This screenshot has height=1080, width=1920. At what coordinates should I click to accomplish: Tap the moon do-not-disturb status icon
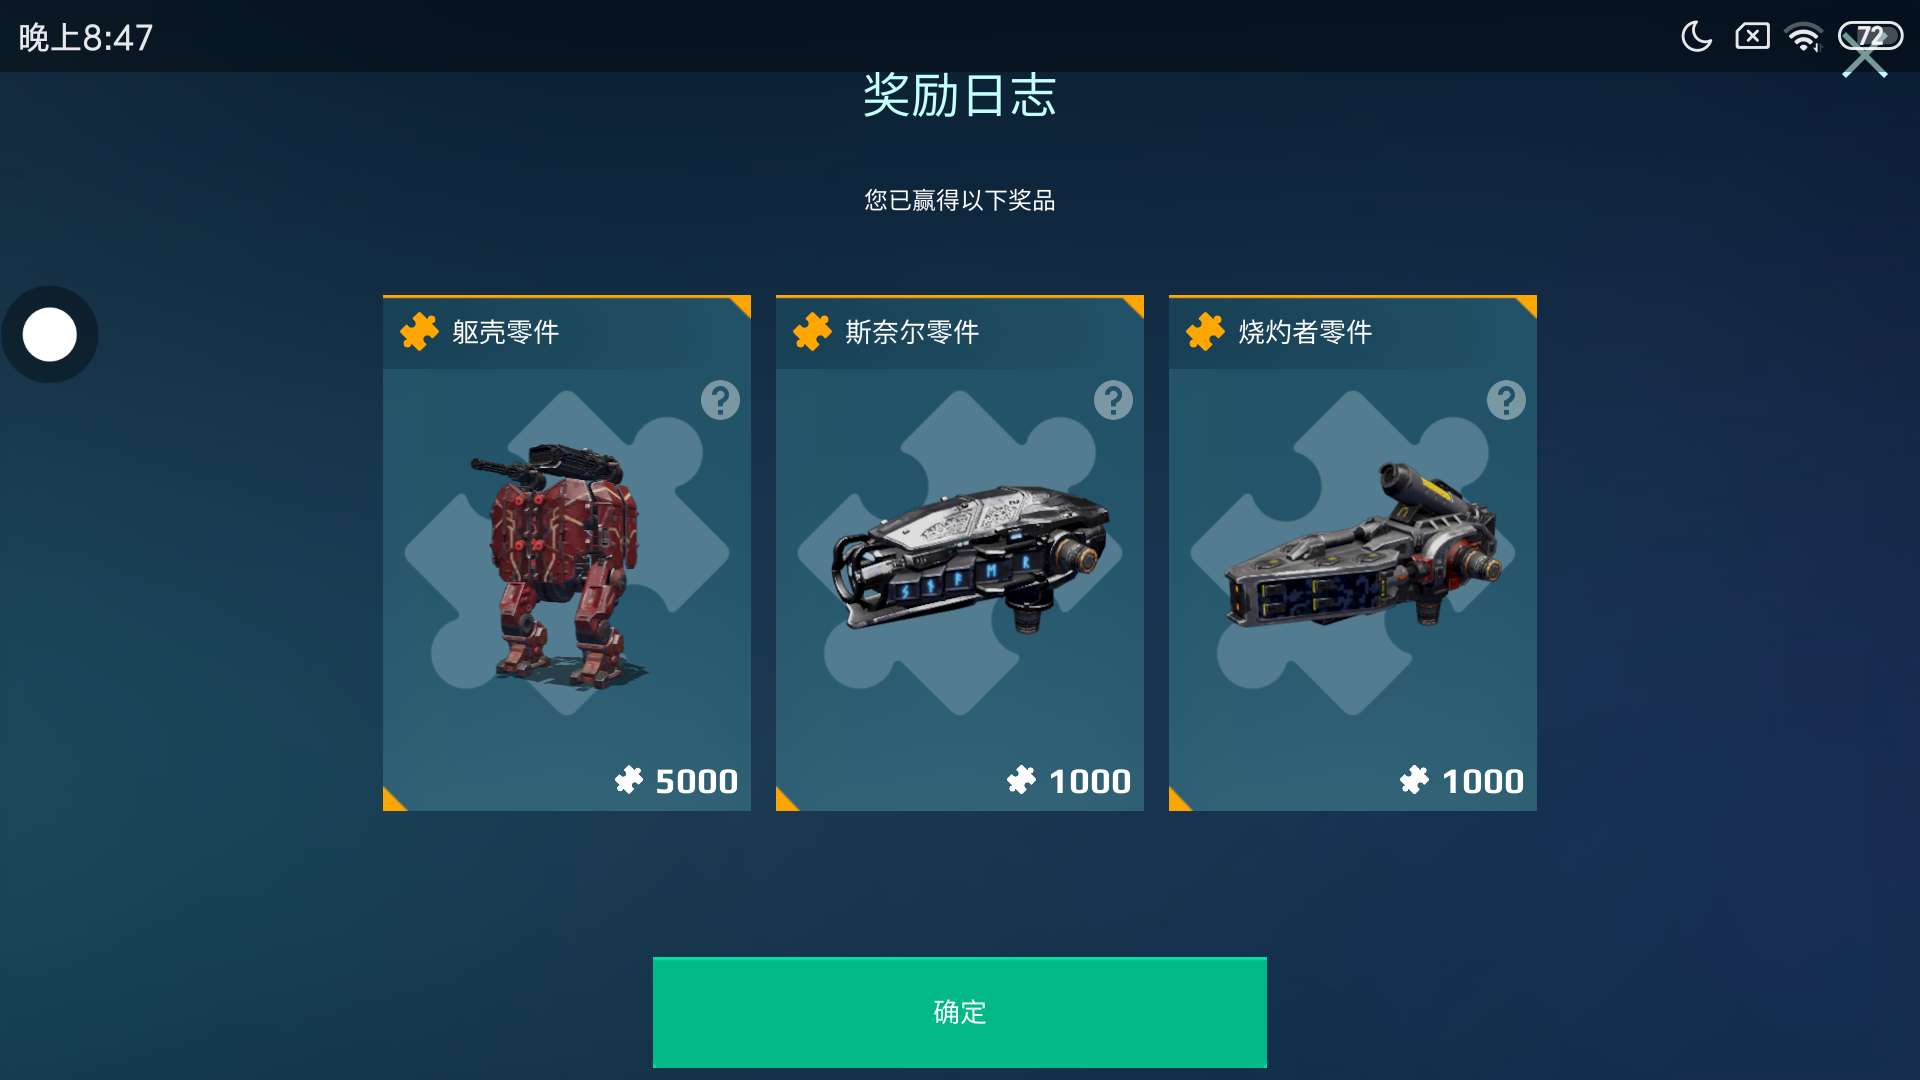[x=1696, y=37]
